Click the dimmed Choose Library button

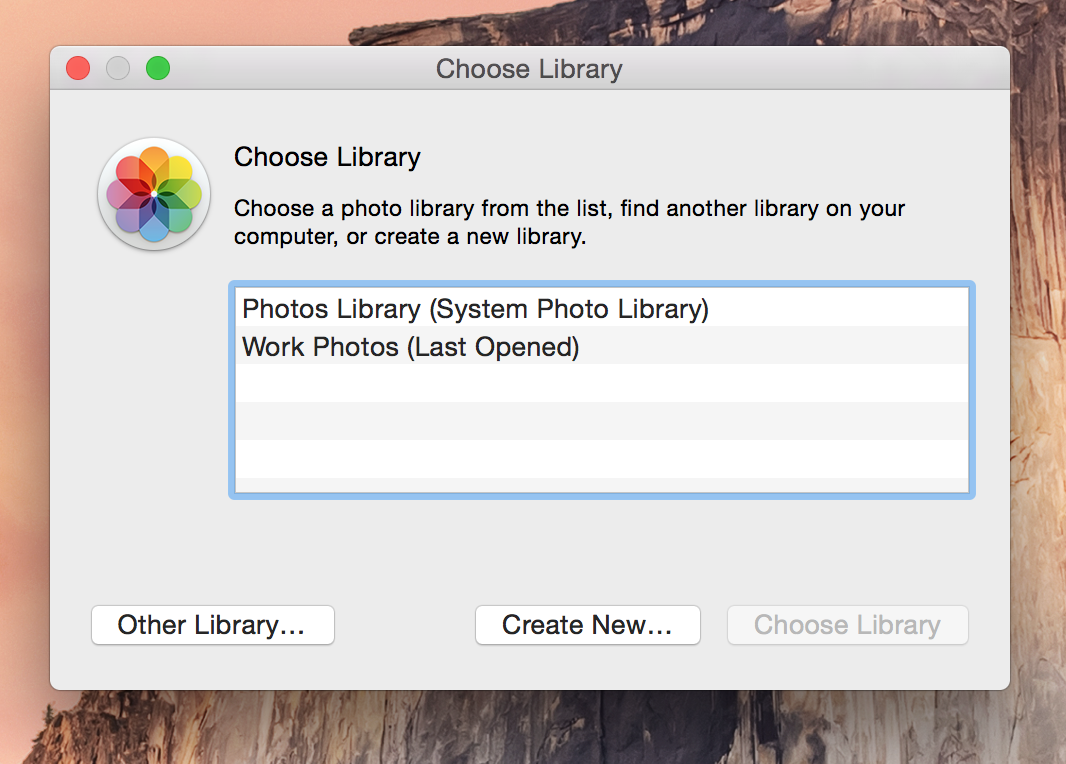(848, 625)
